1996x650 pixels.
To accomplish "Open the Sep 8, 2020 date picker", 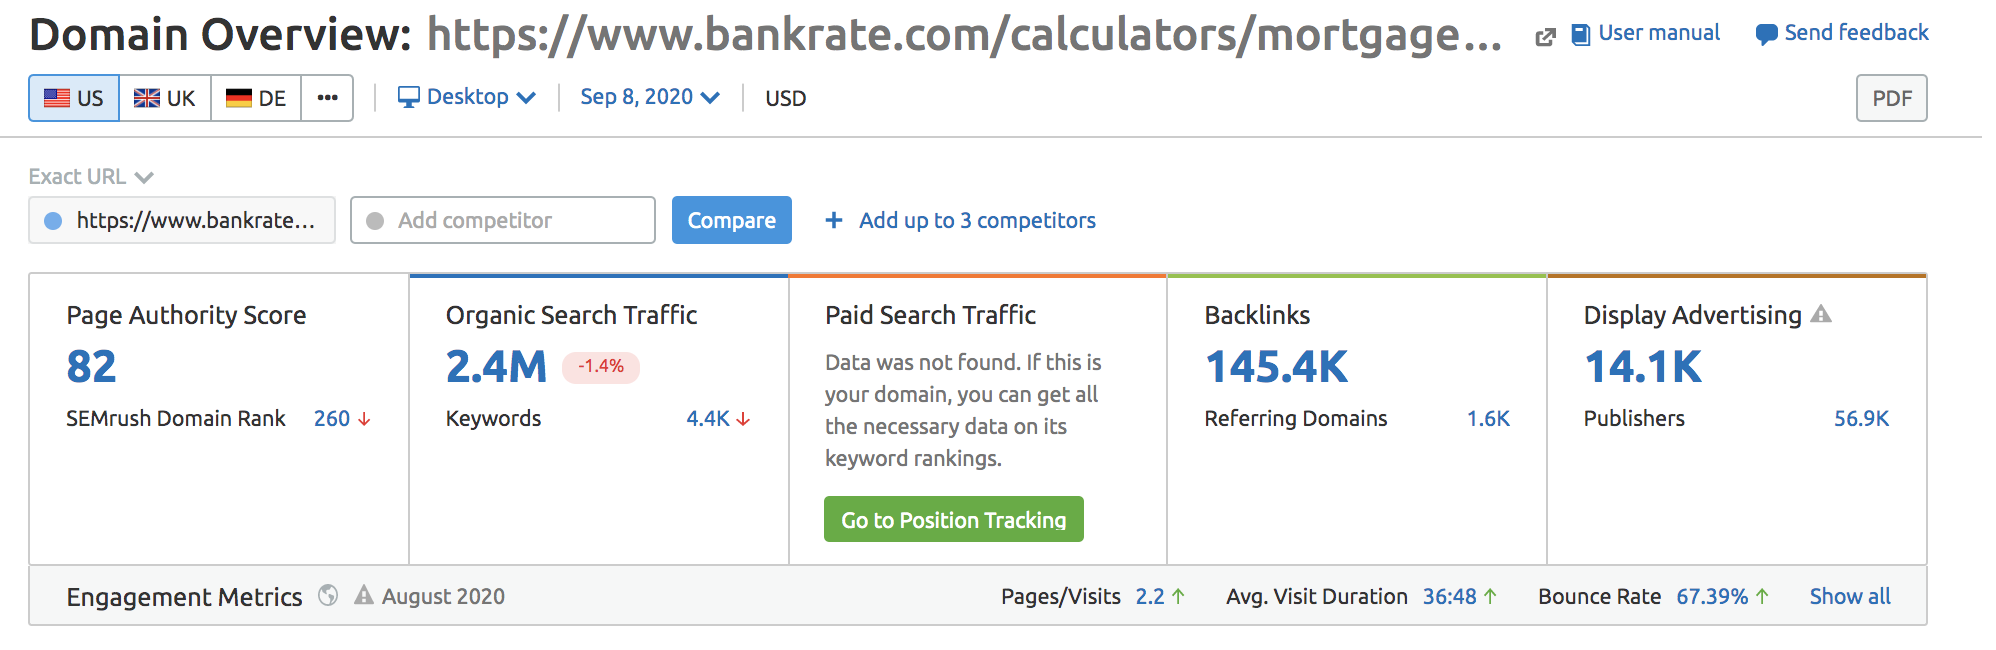I will click(650, 97).
